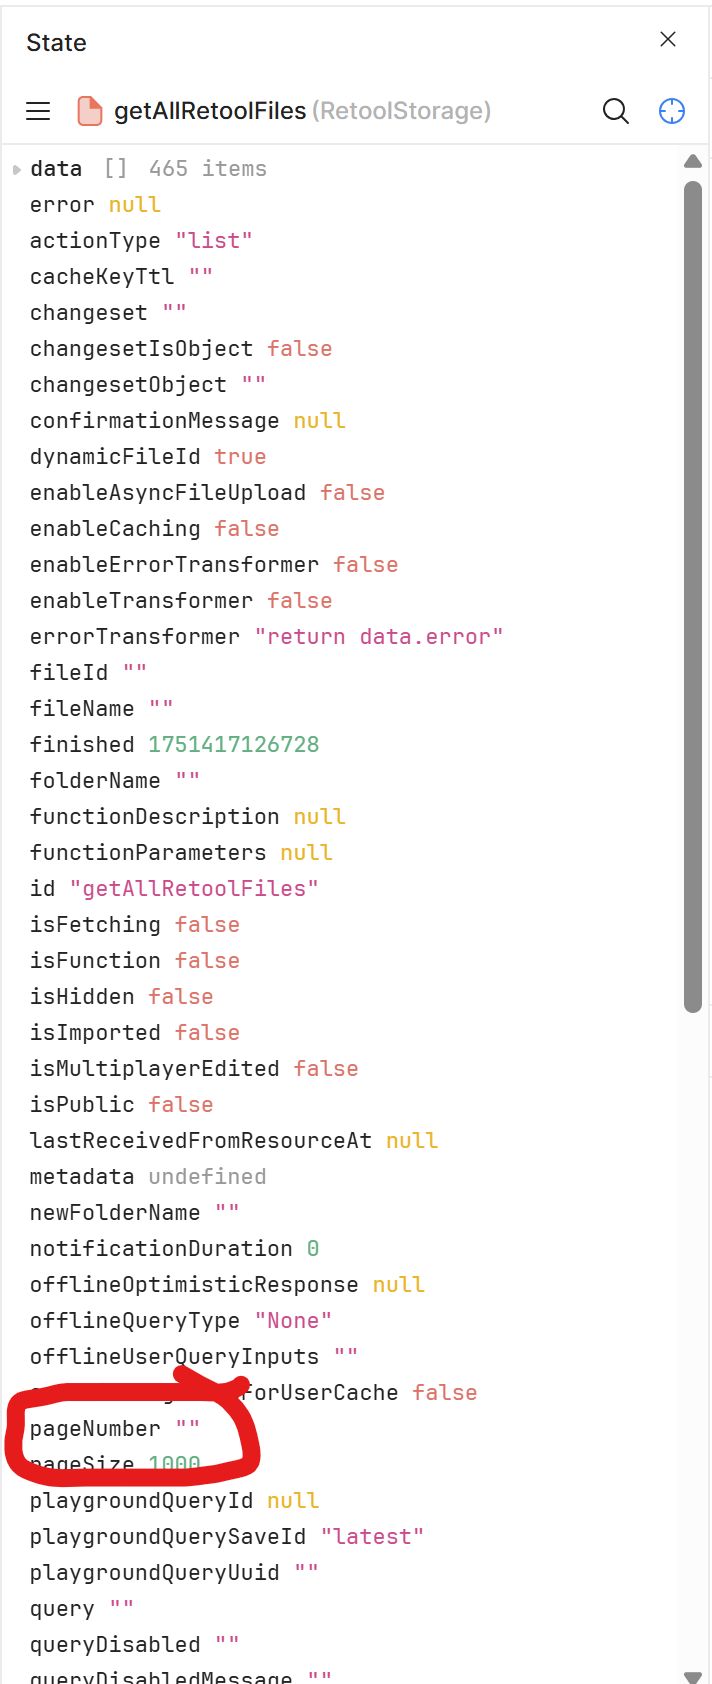This screenshot has height=1684, width=712.
Task: Click the scrollbar up arrow
Action: tap(693, 161)
